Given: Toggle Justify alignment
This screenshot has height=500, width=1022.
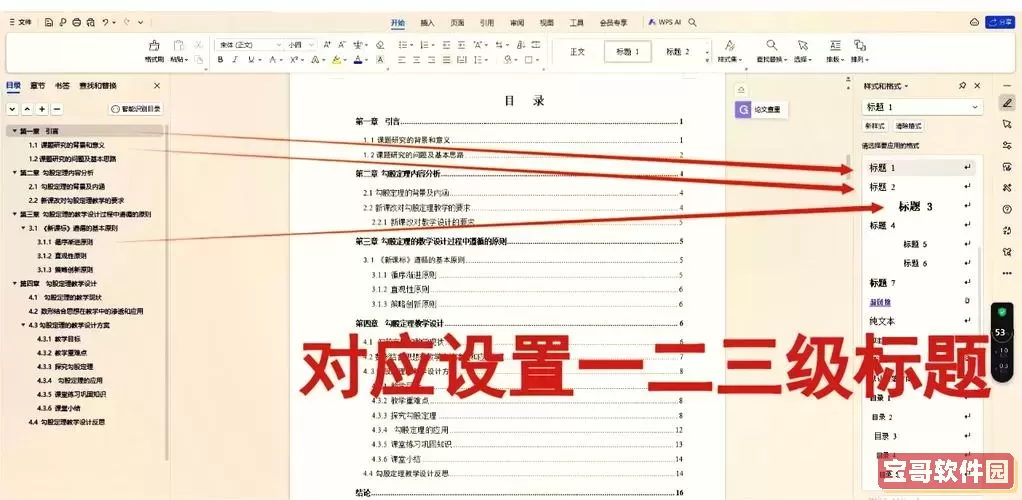Looking at the screenshot, I should [447, 59].
